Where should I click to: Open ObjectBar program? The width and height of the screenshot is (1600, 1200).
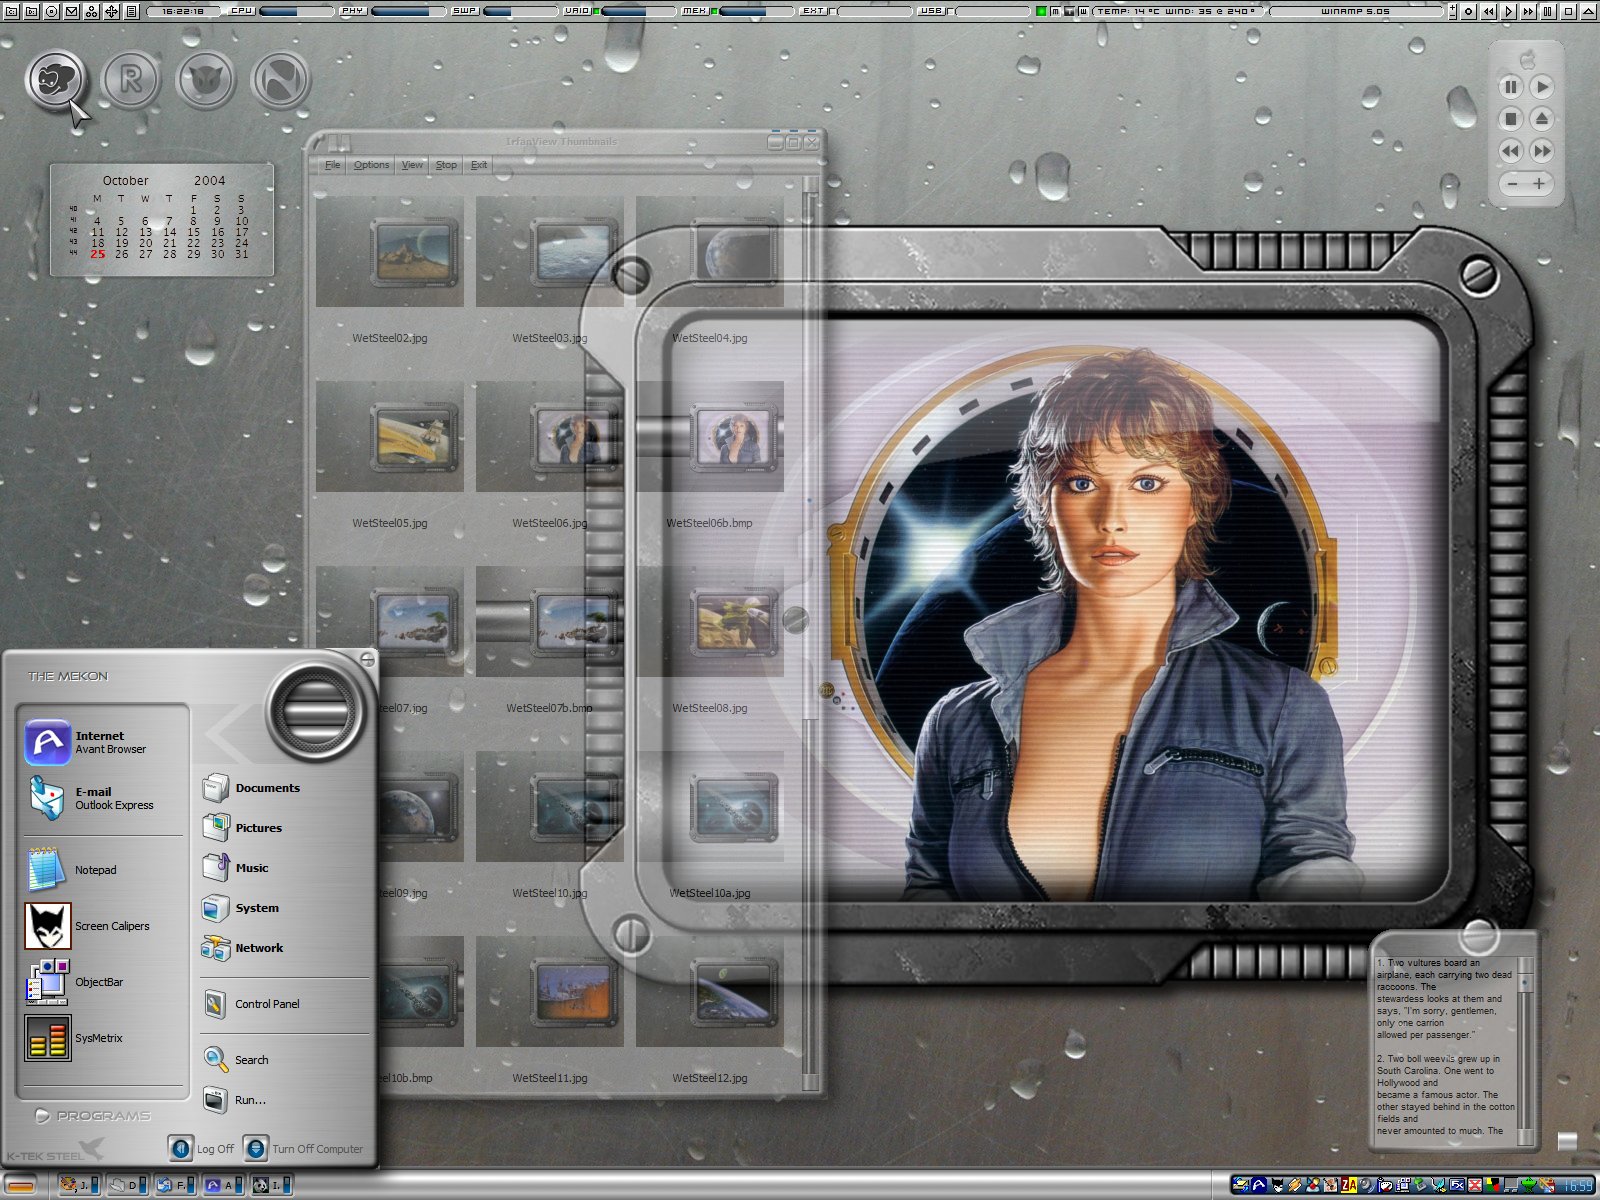pyautogui.click(x=103, y=982)
